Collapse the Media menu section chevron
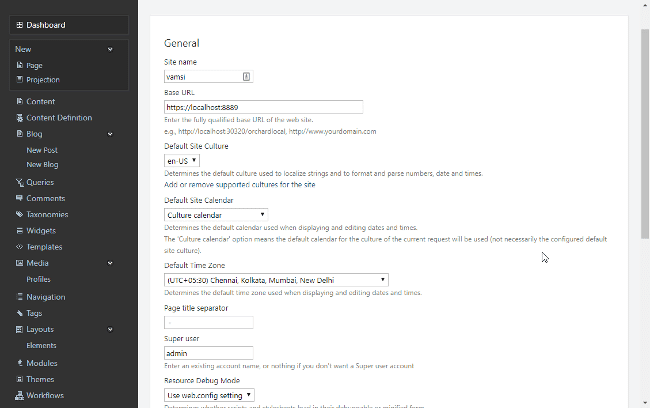The width and height of the screenshot is (650, 408). pos(110,263)
